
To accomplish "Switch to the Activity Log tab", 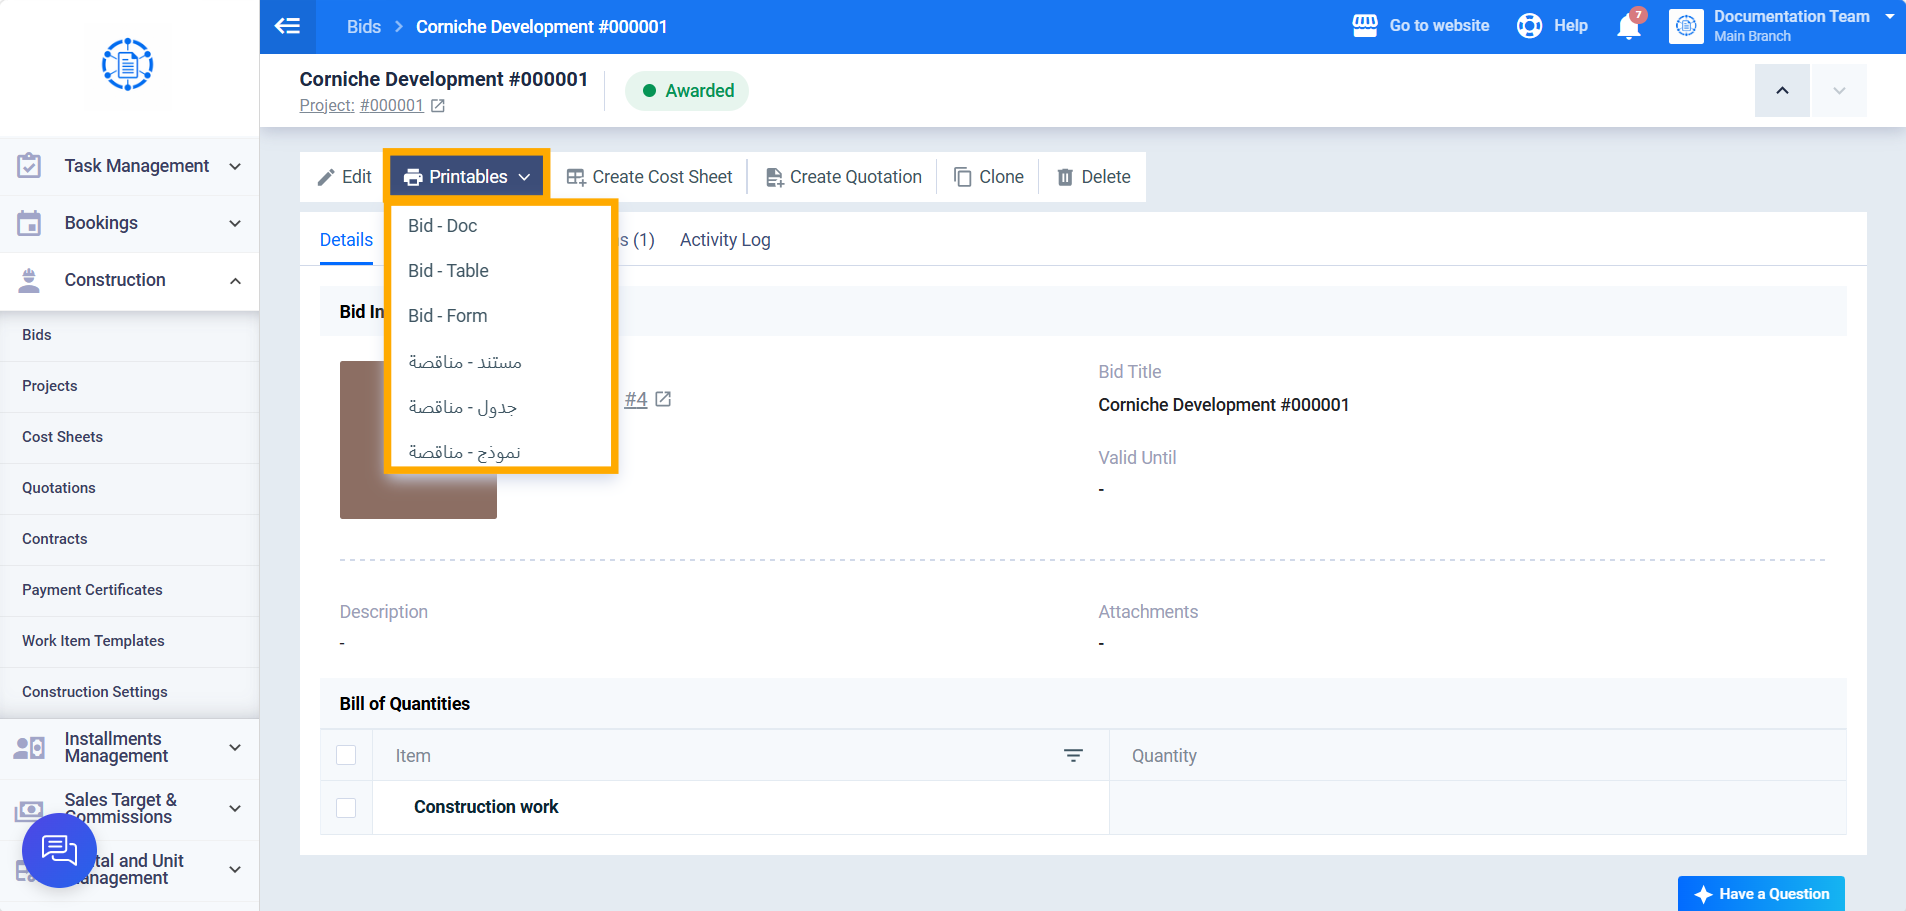I will coord(725,240).
